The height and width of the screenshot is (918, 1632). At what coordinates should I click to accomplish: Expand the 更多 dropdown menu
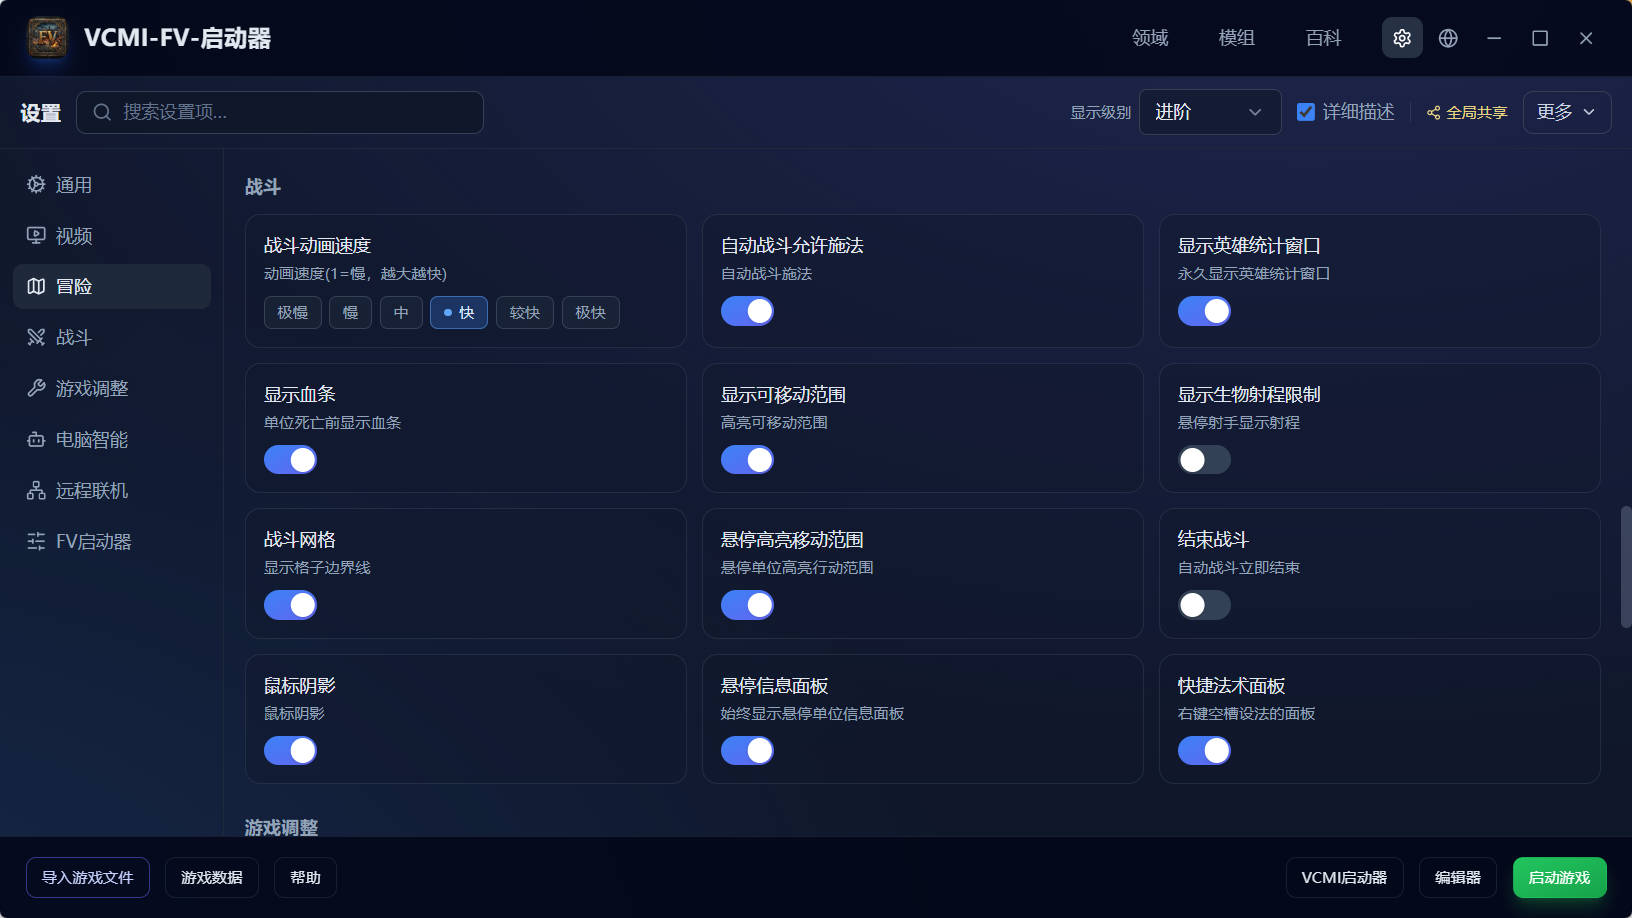1567,112
